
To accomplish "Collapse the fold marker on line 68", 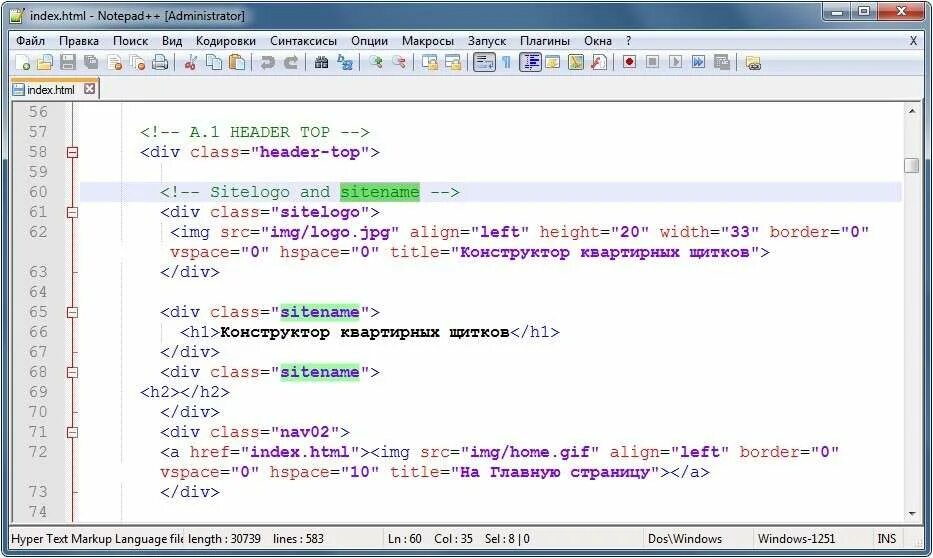I will (73, 372).
